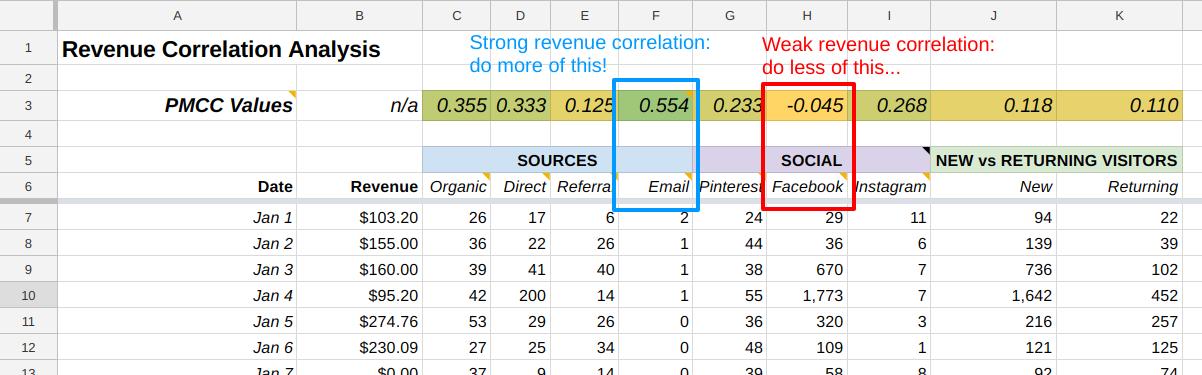Select column F header

click(655, 15)
